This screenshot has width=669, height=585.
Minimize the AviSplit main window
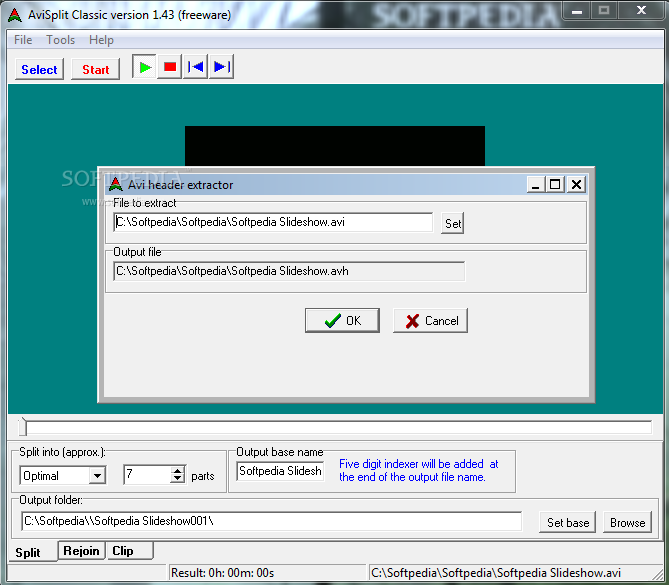[576, 11]
